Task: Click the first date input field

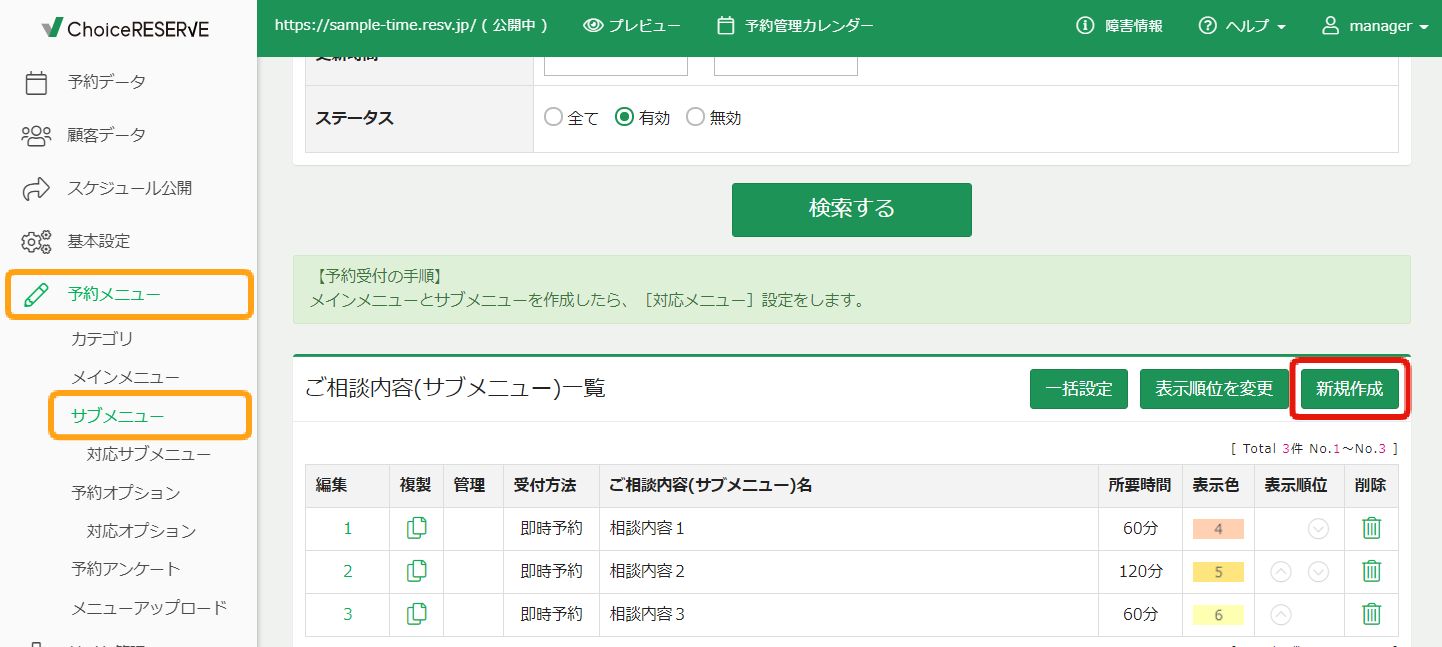Action: [616, 65]
